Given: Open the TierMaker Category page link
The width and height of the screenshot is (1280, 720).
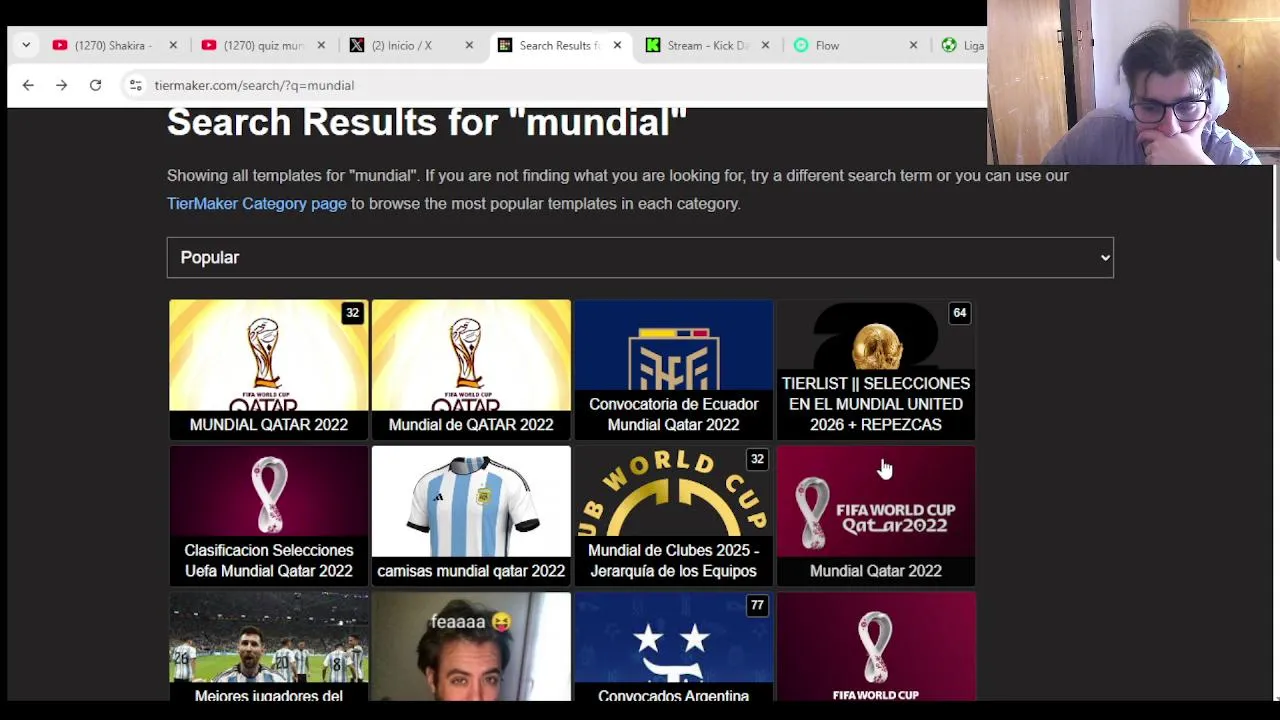Looking at the screenshot, I should [257, 203].
